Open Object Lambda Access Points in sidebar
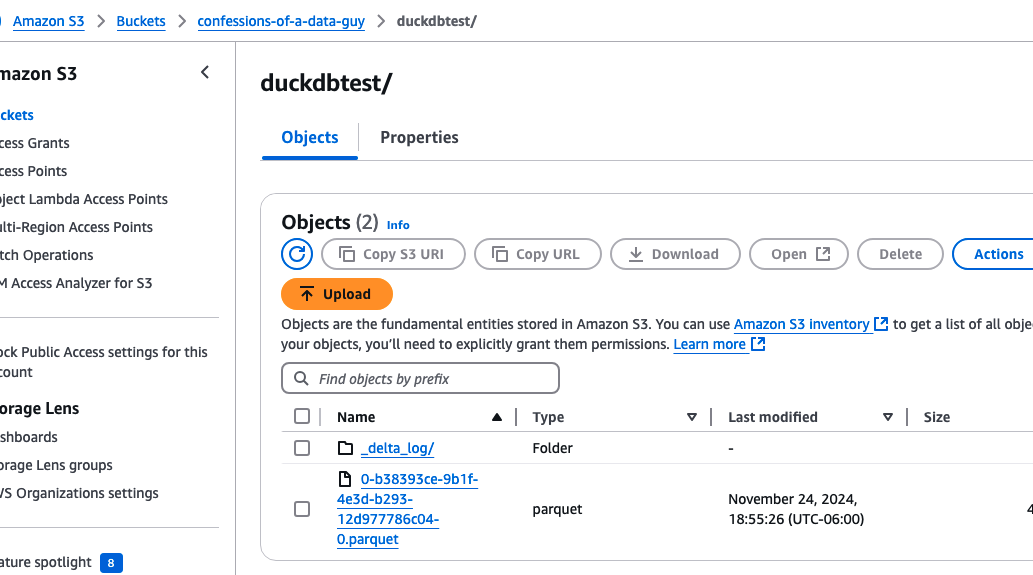 tap(84, 199)
